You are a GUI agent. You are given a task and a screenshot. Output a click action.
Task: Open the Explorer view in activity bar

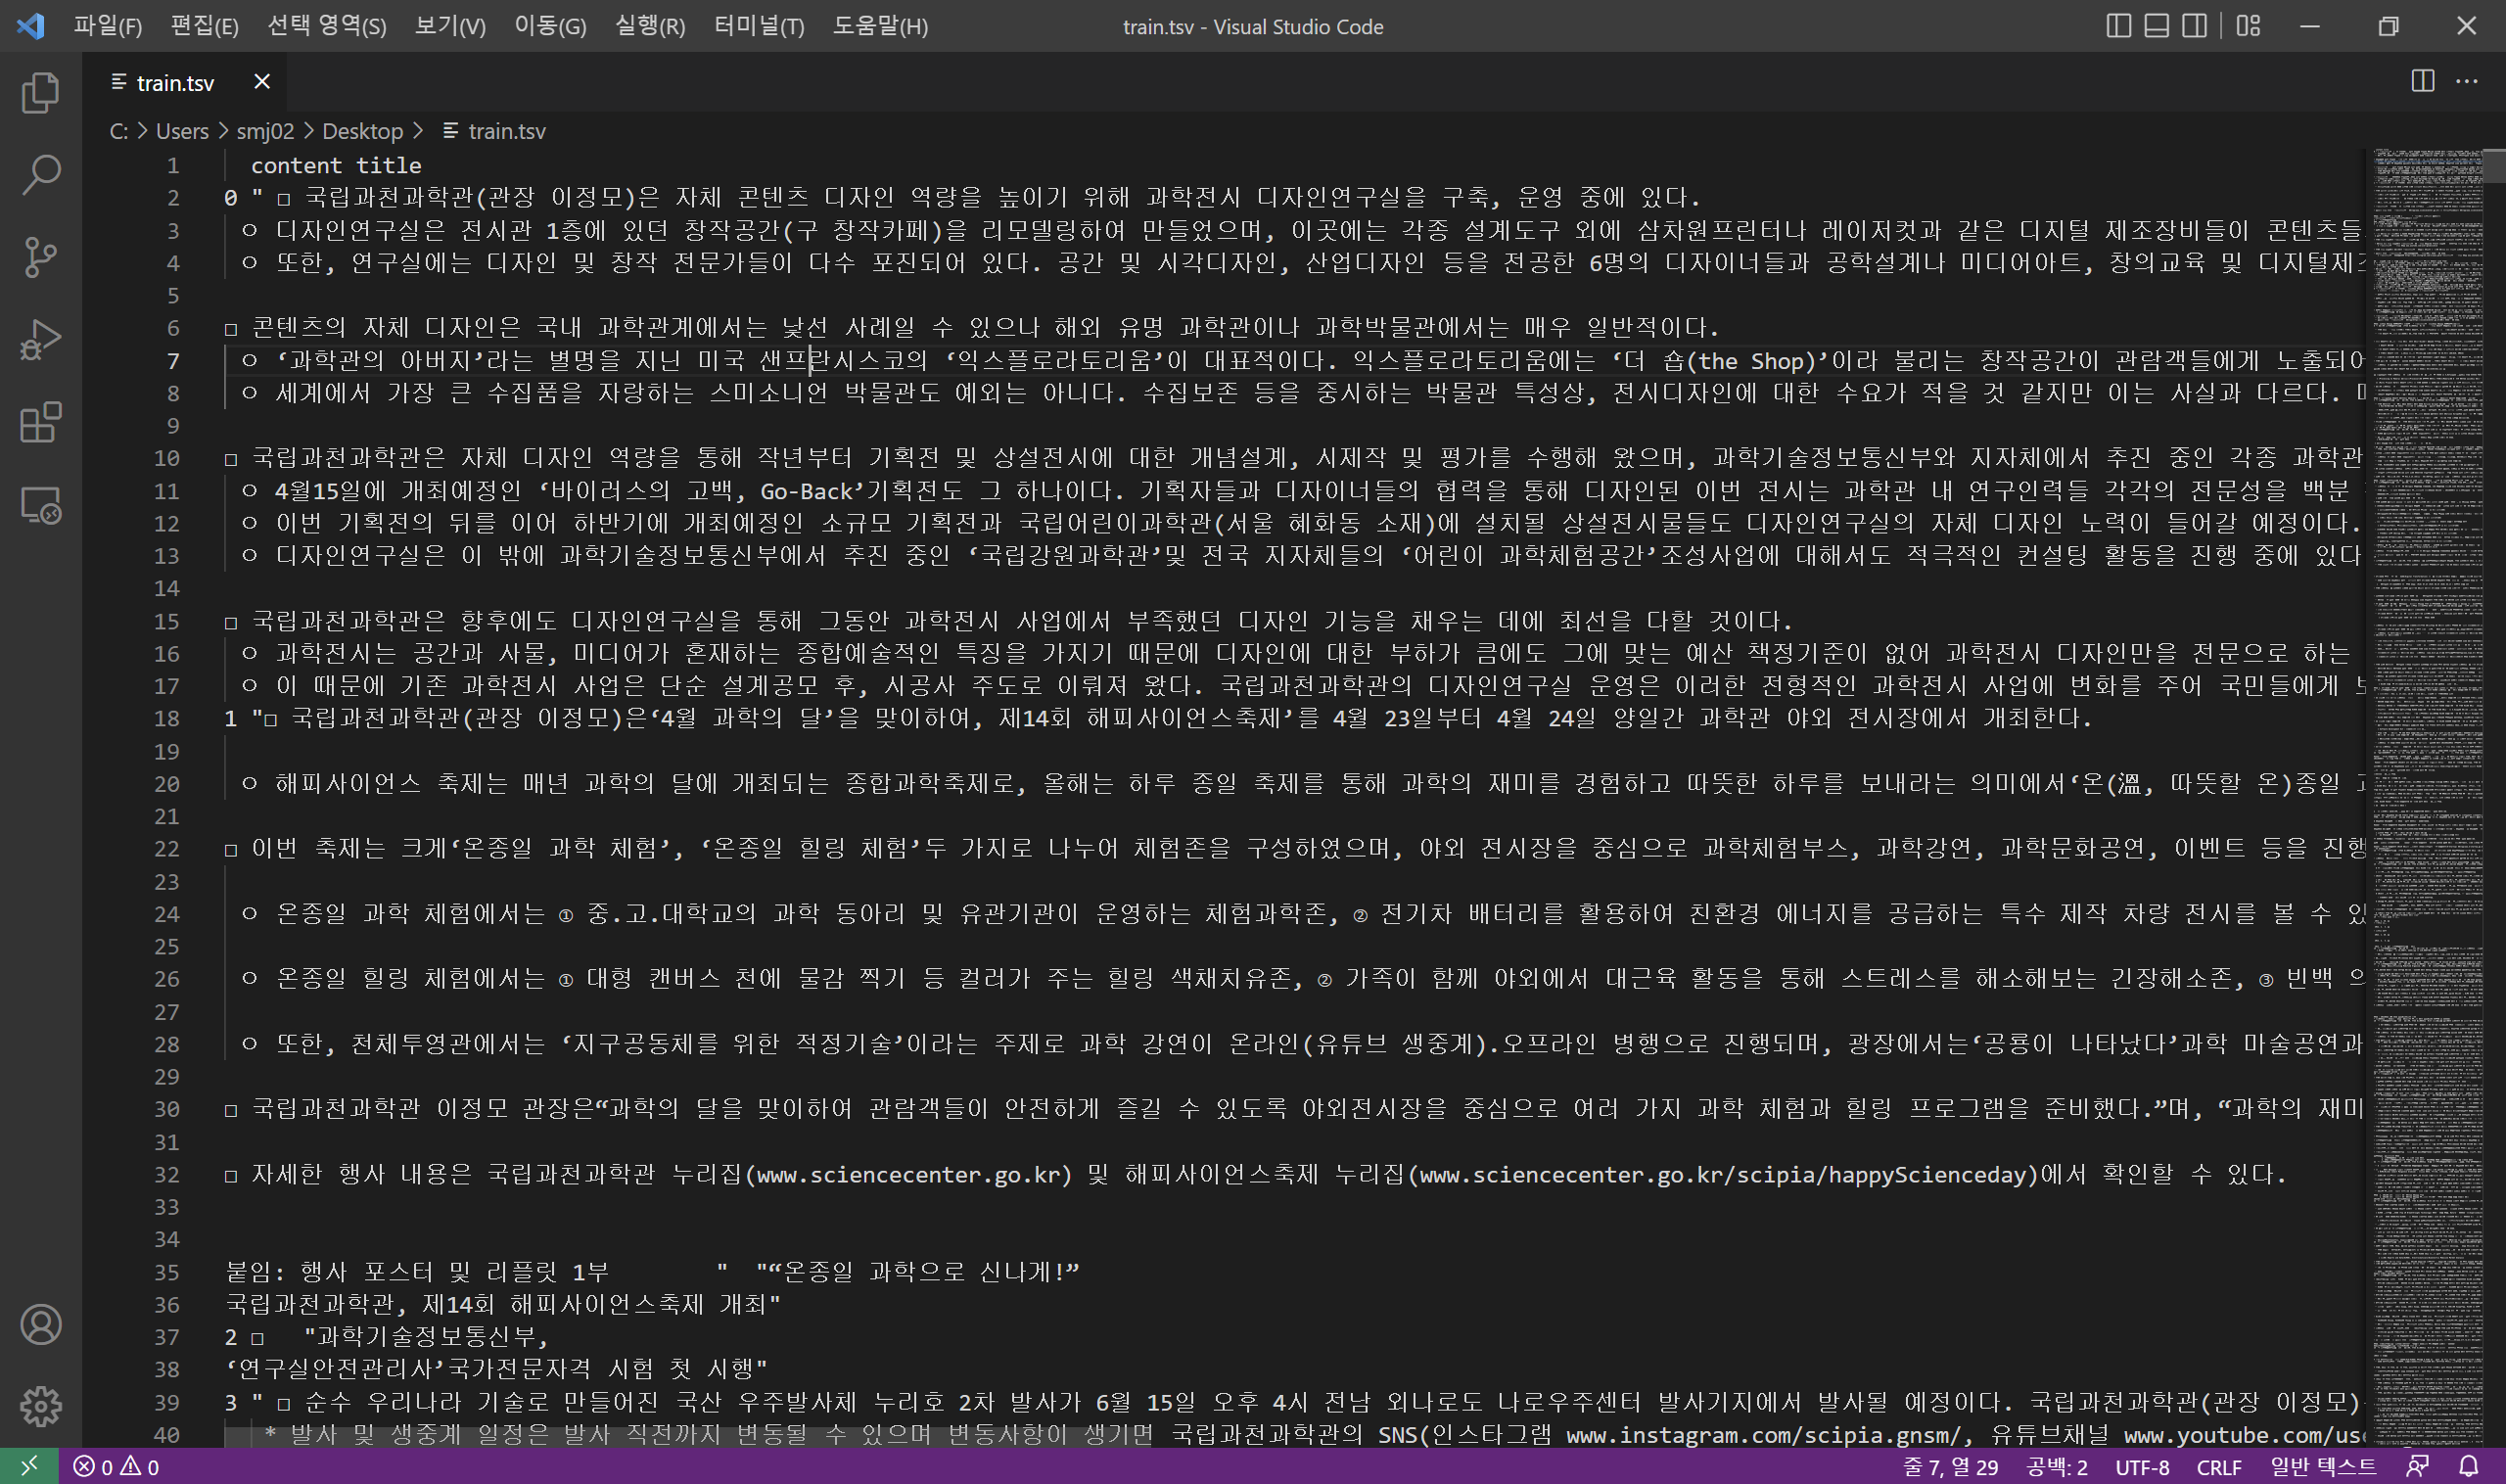click(x=40, y=93)
